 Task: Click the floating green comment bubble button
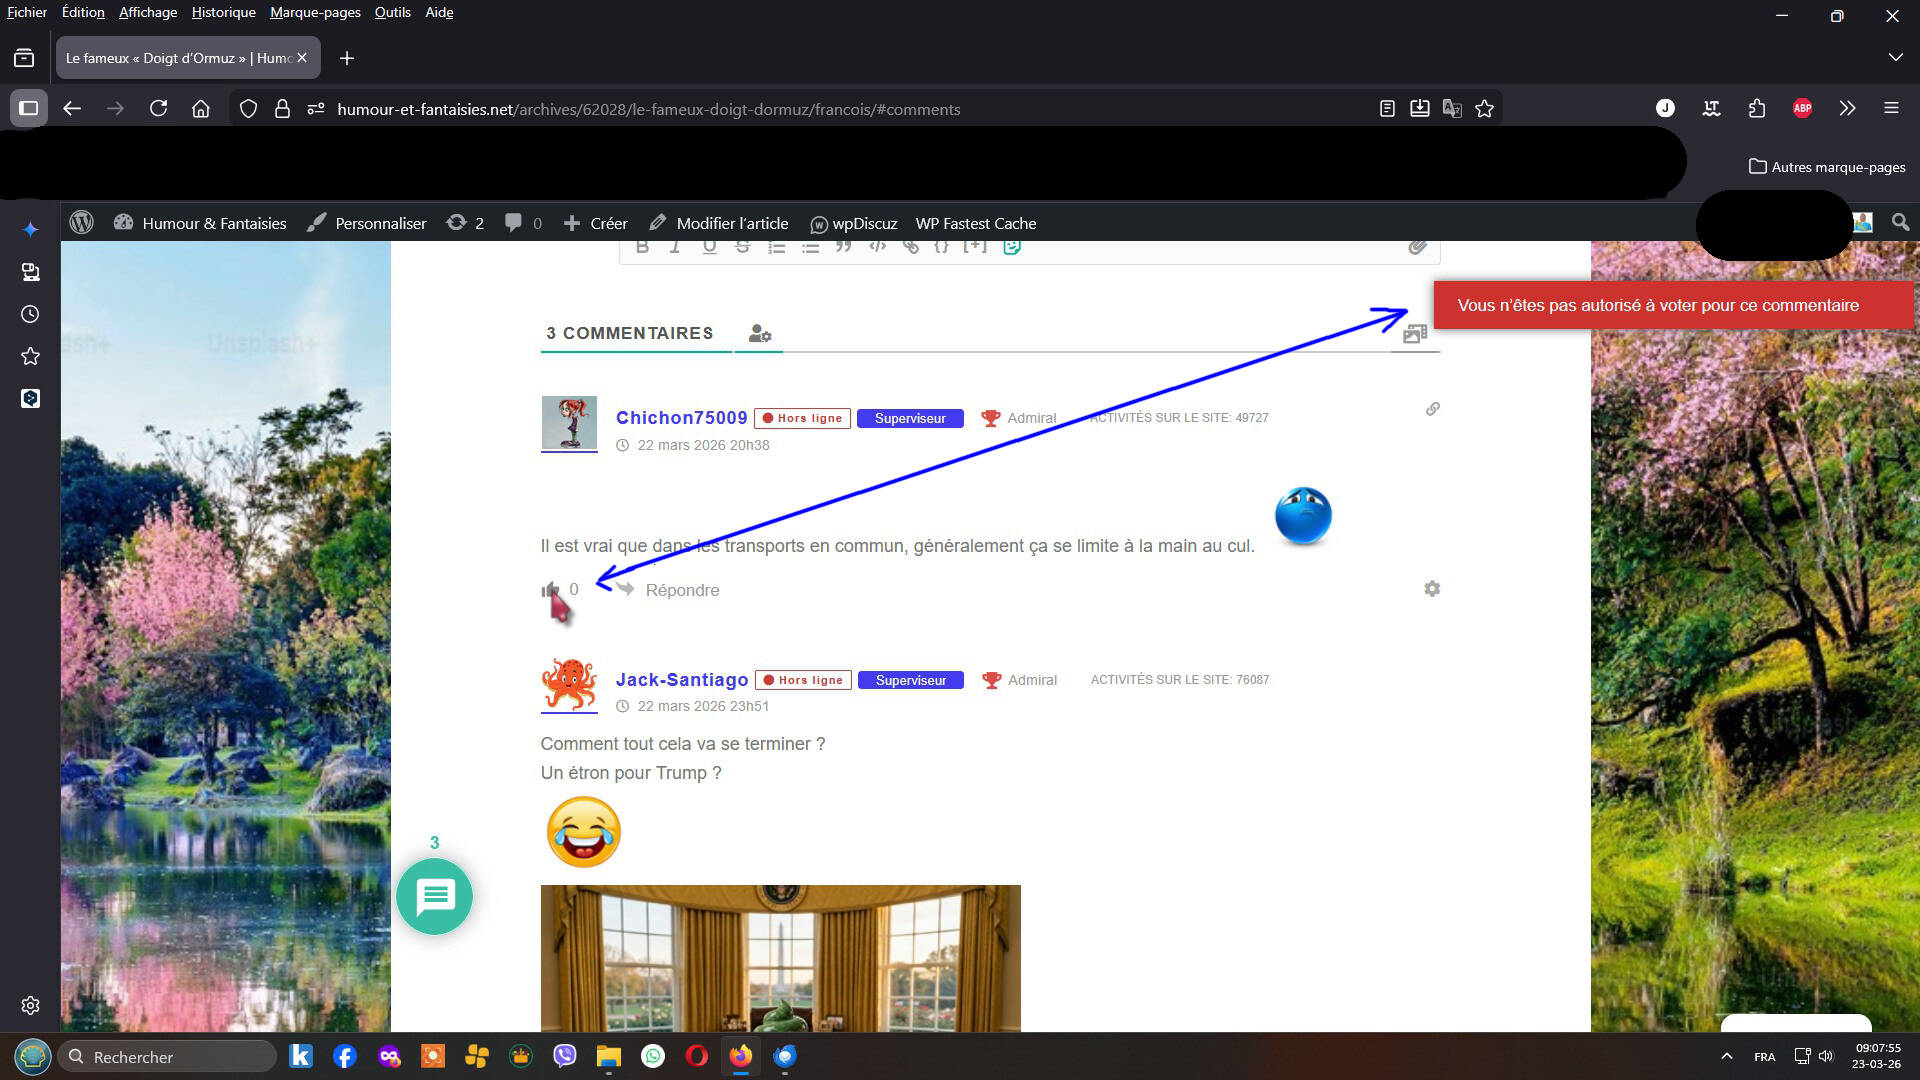[434, 897]
